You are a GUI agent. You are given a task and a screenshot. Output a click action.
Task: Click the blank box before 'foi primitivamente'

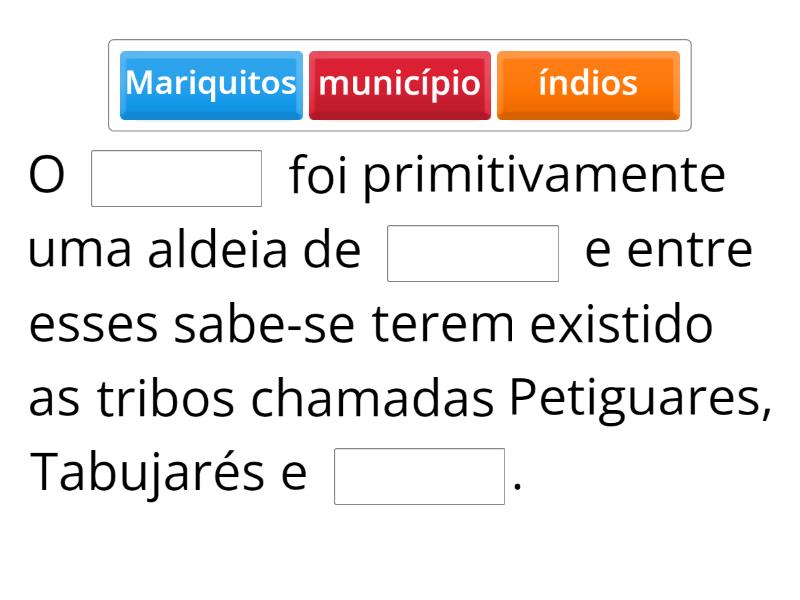point(176,178)
